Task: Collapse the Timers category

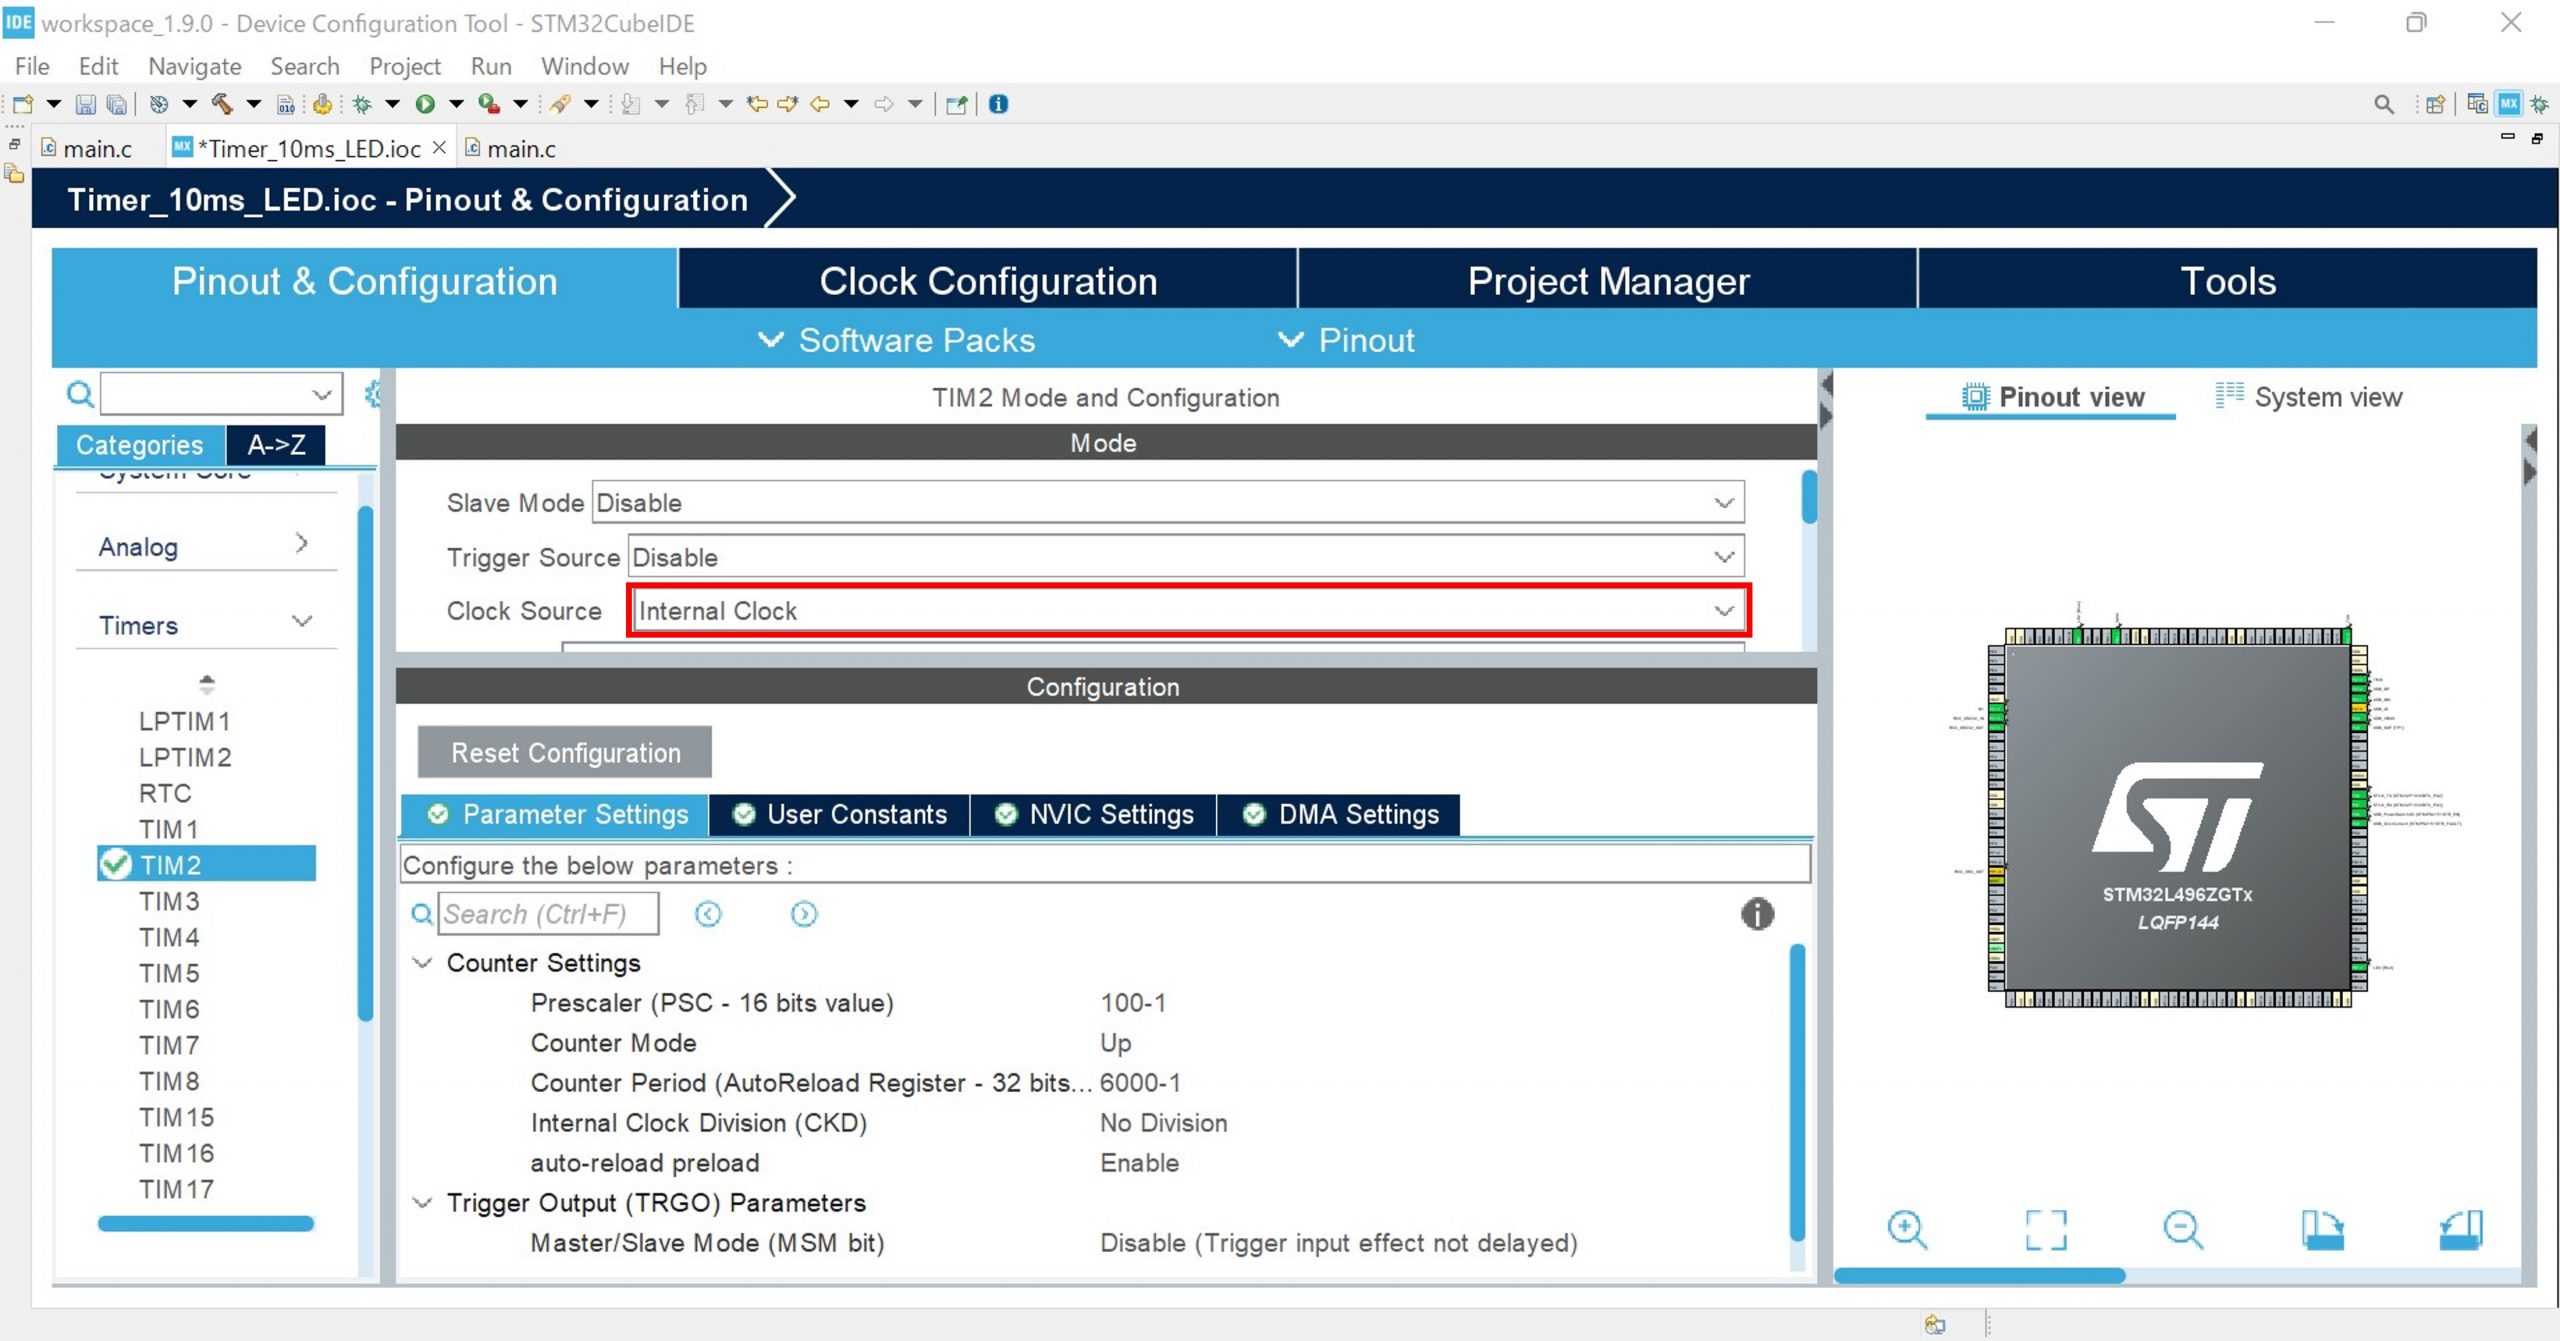Action: tap(302, 621)
